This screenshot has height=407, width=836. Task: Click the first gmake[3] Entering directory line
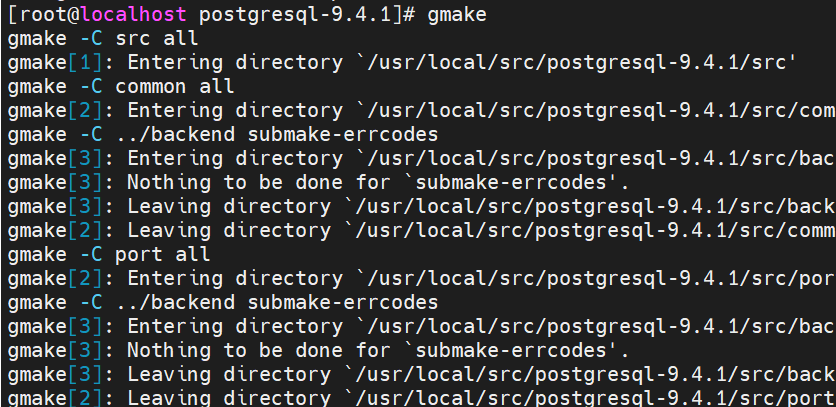420,158
